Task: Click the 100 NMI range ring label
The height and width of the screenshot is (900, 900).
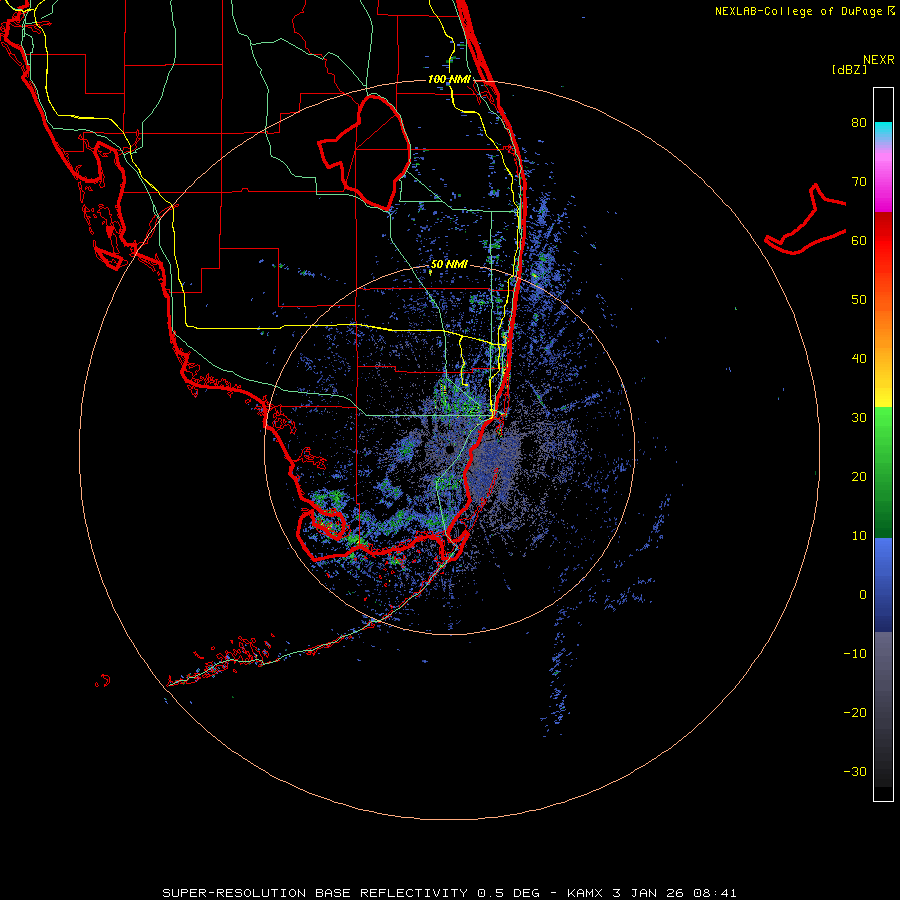Action: pos(449,79)
